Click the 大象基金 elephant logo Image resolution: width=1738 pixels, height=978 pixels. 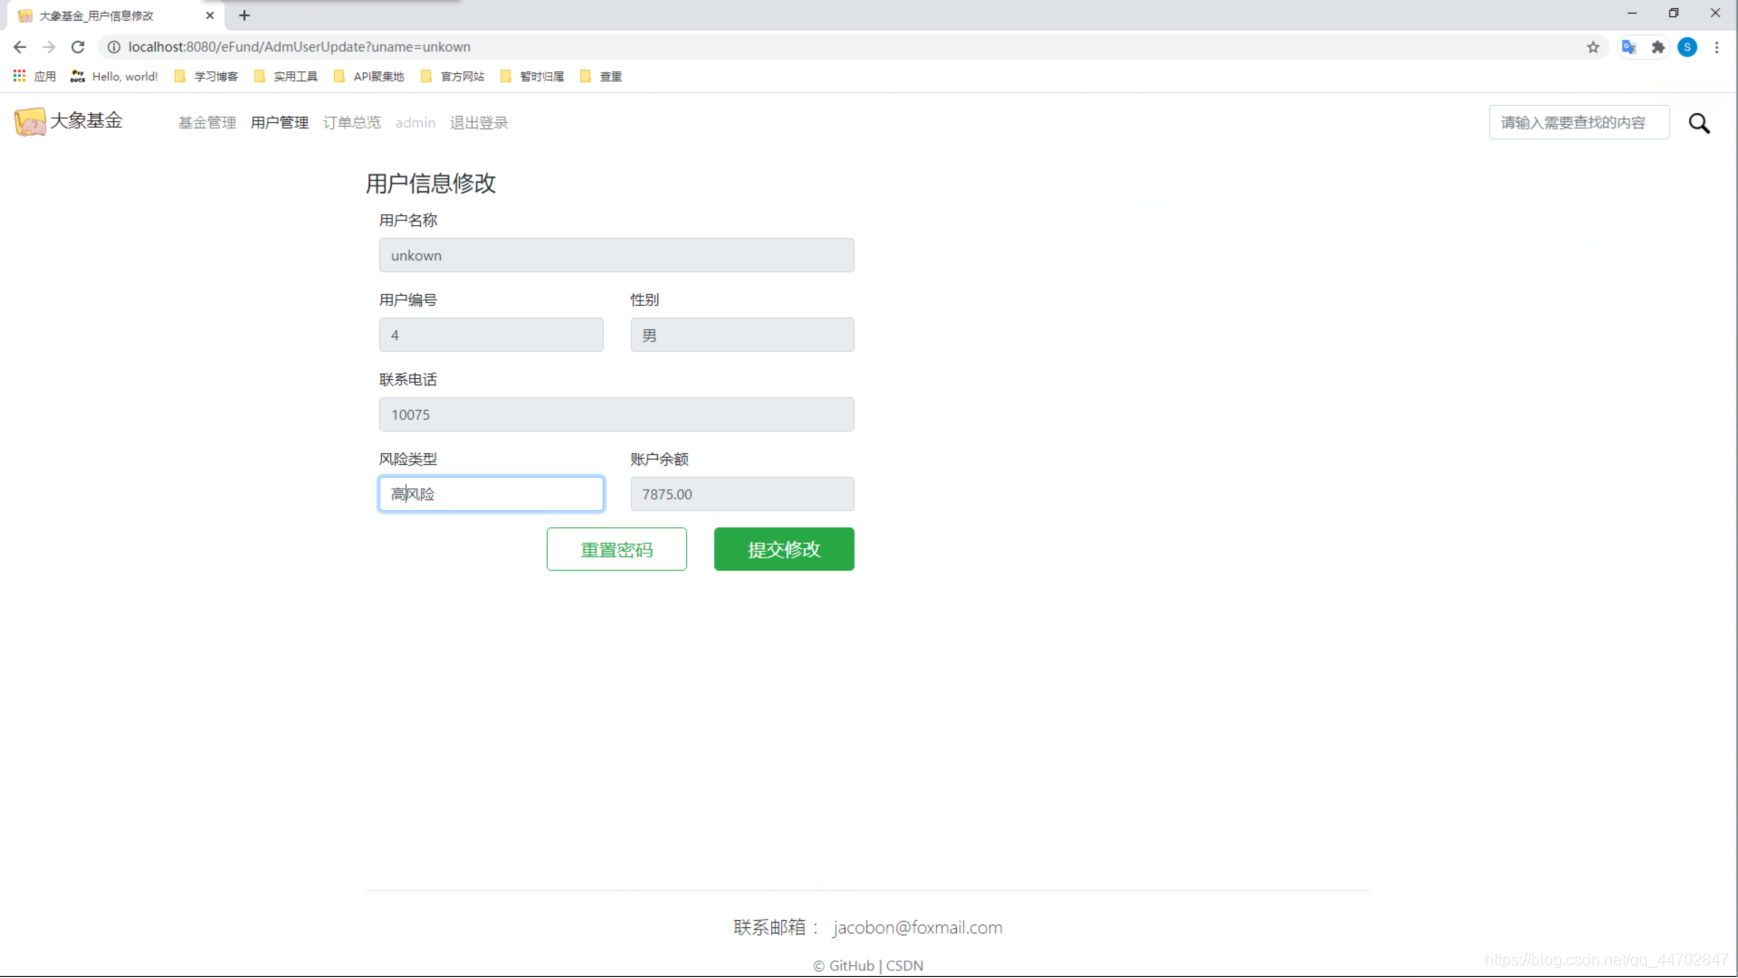(x=30, y=121)
